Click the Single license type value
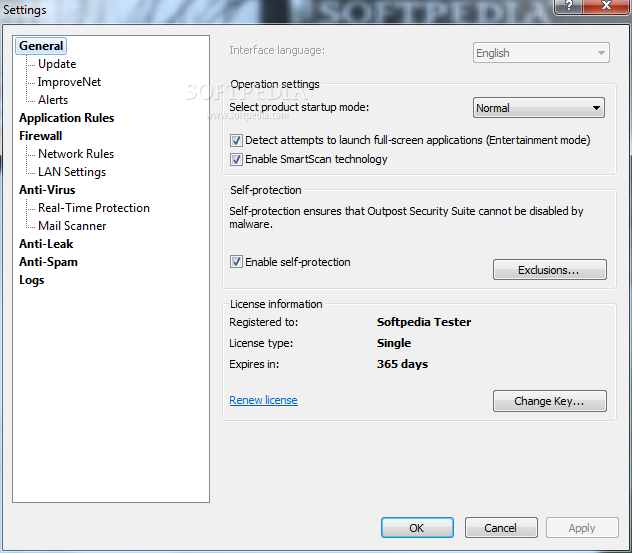Viewport: 632px width, 553px height. click(394, 343)
